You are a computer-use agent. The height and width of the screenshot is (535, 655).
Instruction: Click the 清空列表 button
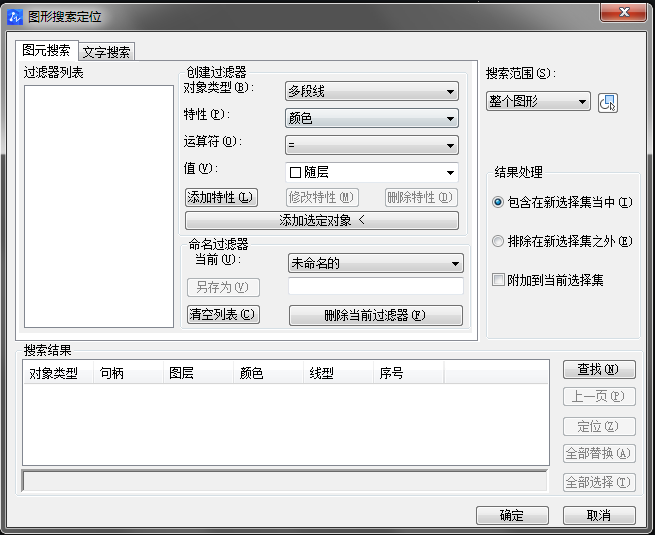point(222,314)
